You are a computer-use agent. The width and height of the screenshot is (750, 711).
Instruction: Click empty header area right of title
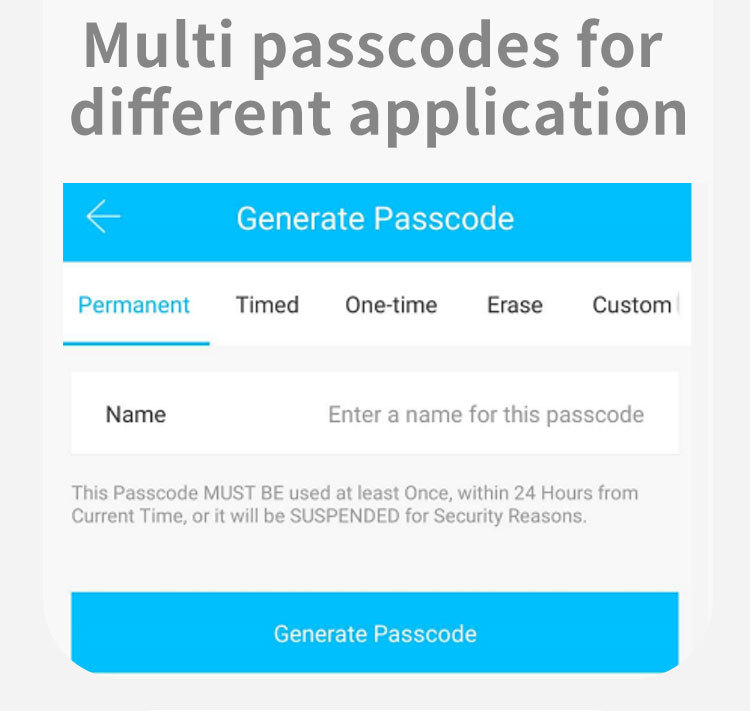(610, 219)
